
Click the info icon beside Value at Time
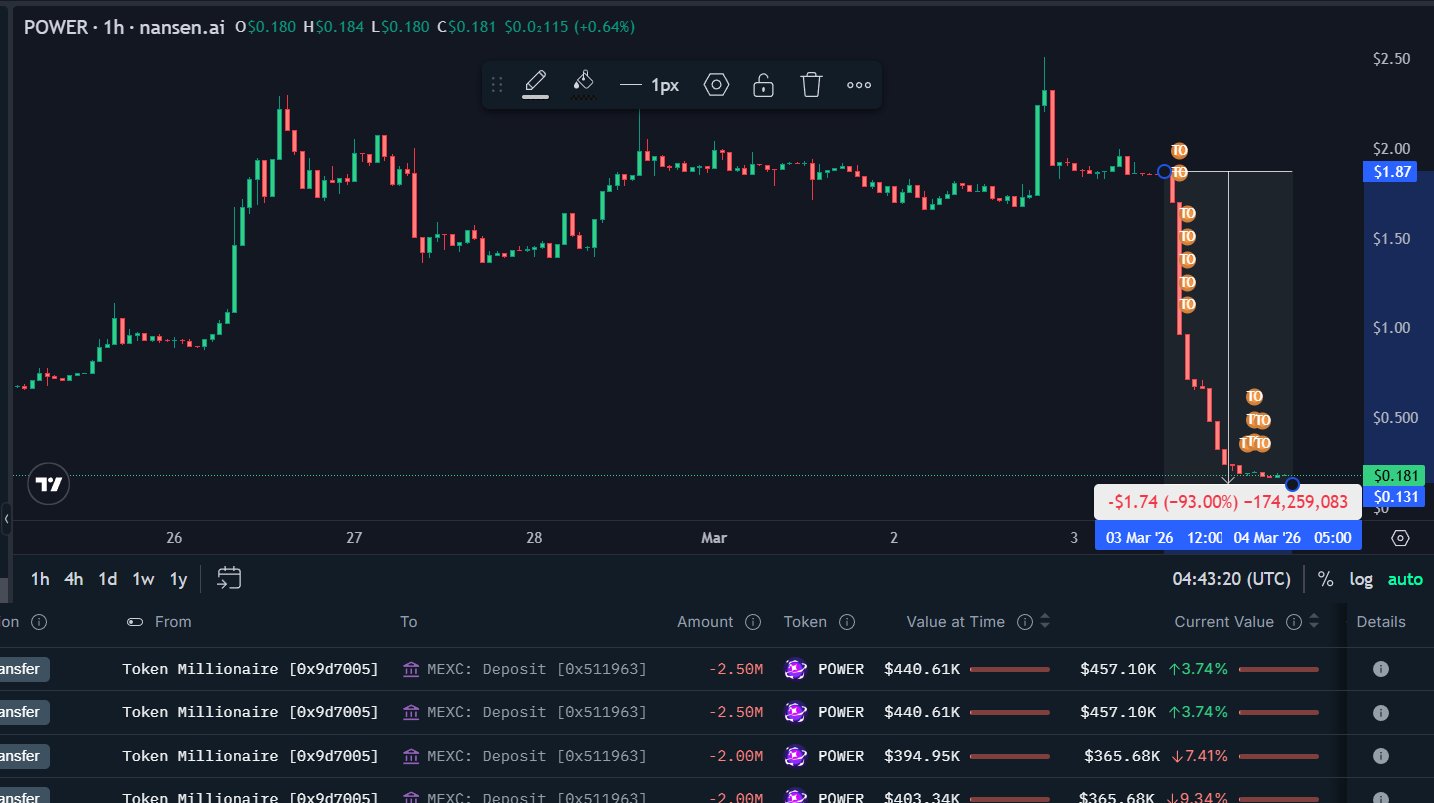pos(1024,622)
